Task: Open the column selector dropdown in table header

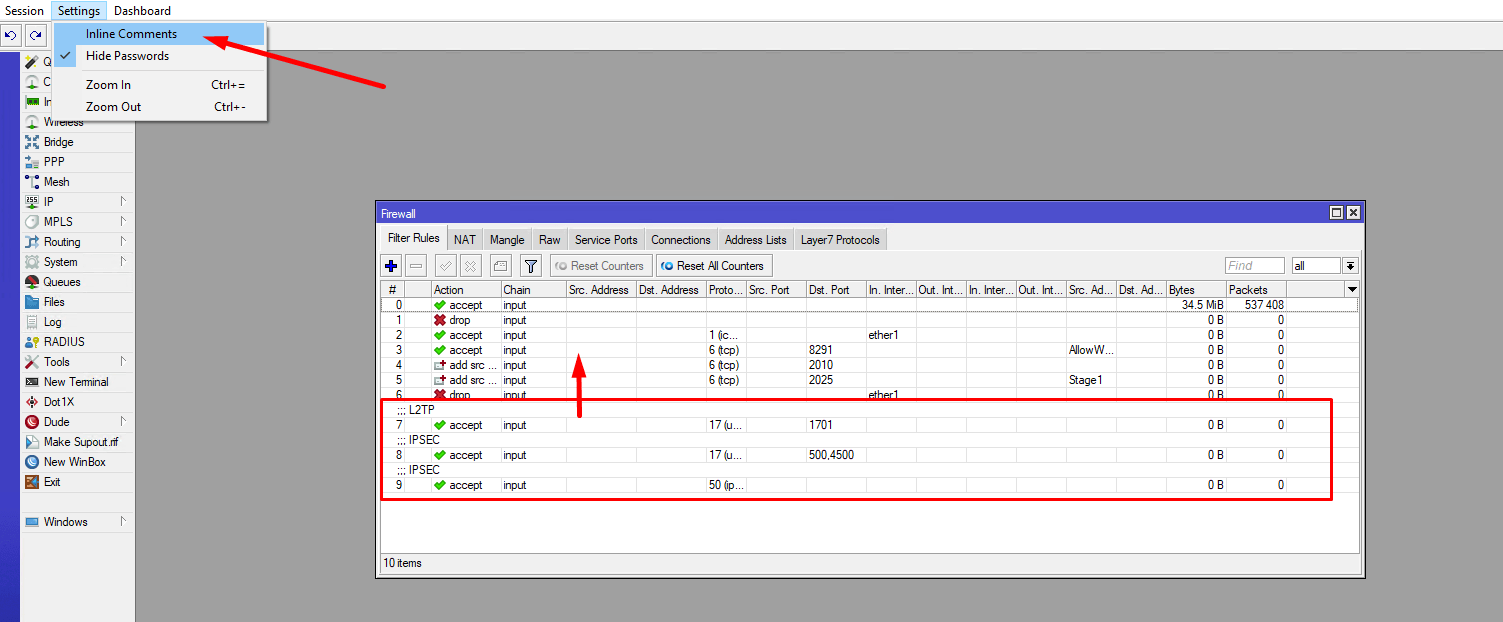Action: point(1352,290)
